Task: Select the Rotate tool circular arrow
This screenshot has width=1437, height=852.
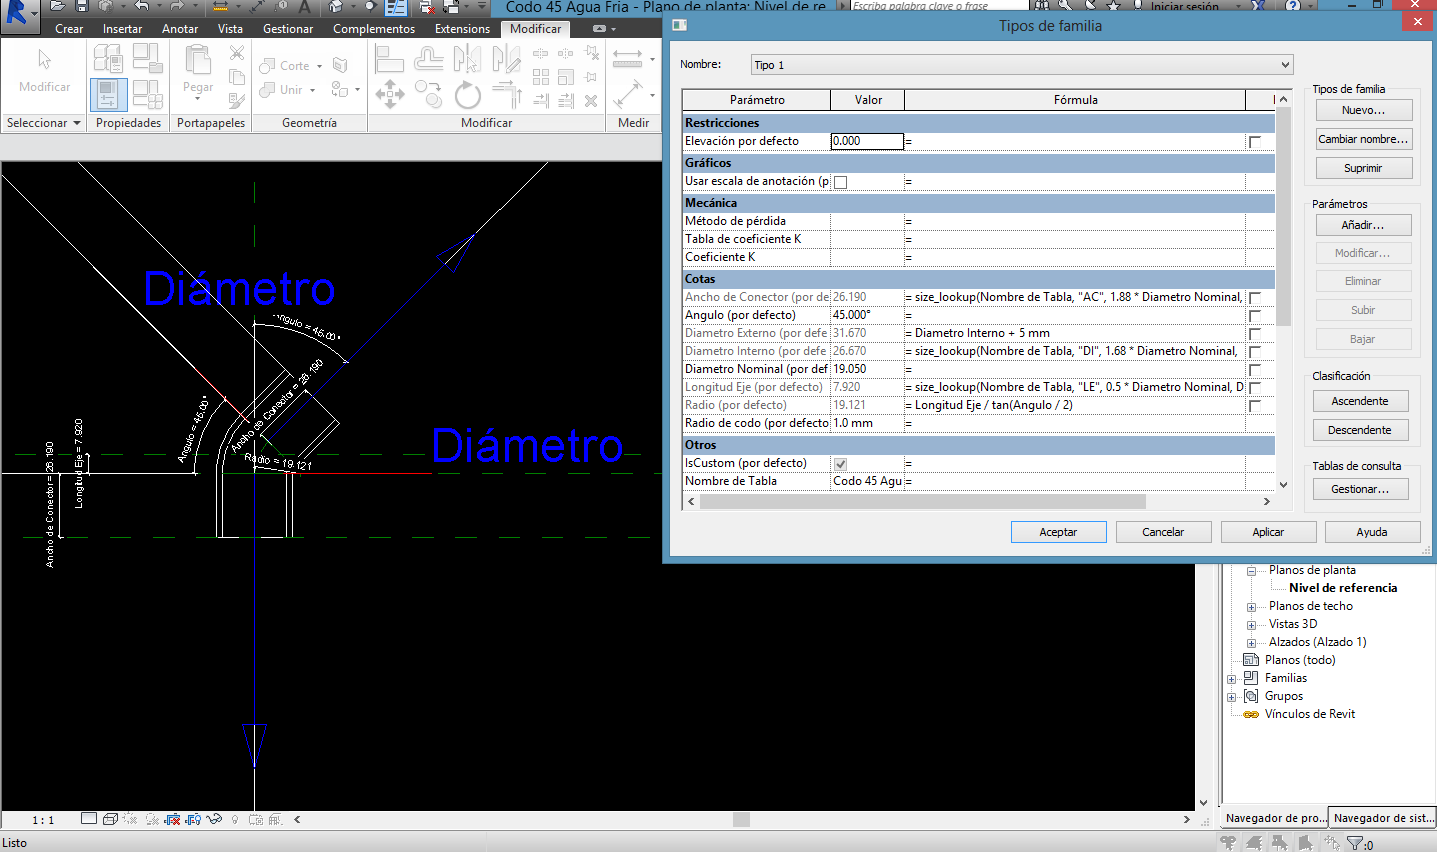Action: pos(468,96)
